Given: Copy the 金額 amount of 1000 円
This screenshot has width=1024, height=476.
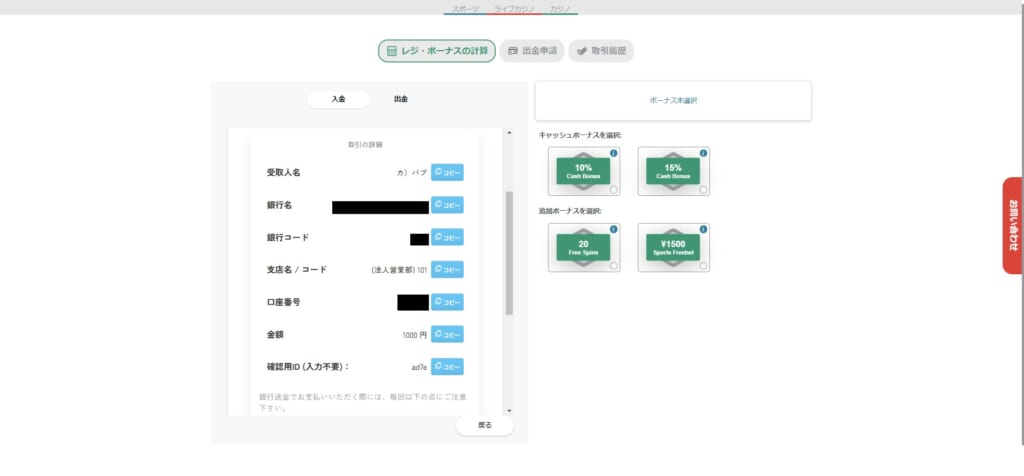Looking at the screenshot, I should [x=447, y=334].
